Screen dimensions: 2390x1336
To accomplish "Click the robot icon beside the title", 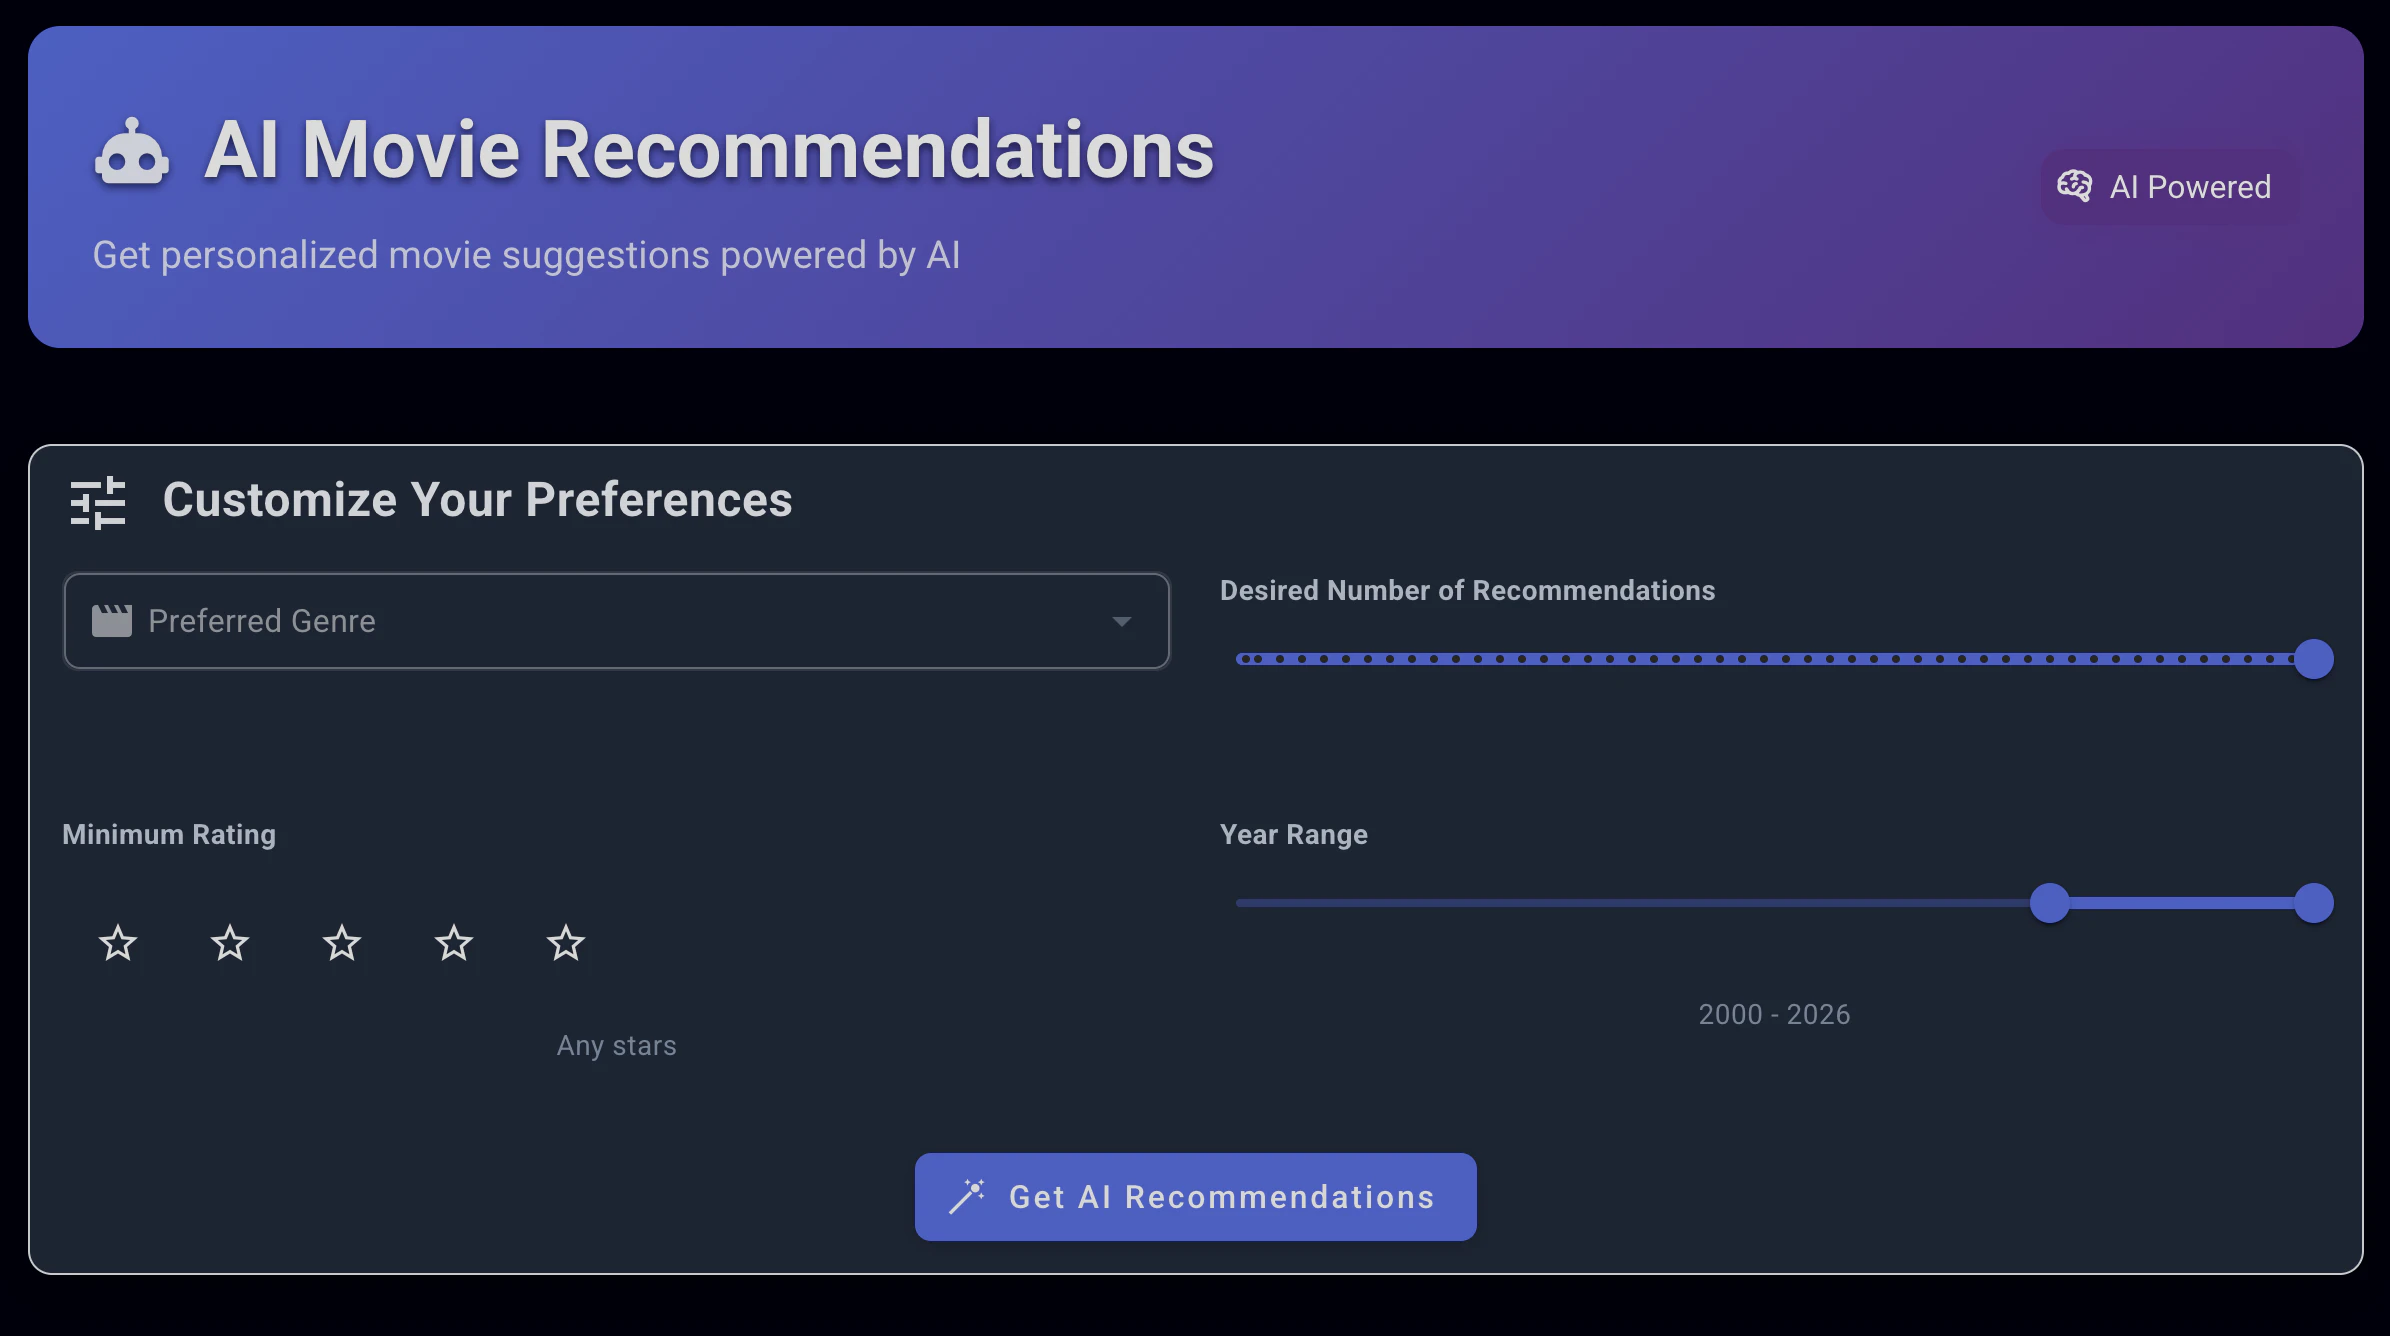I will click(x=131, y=153).
